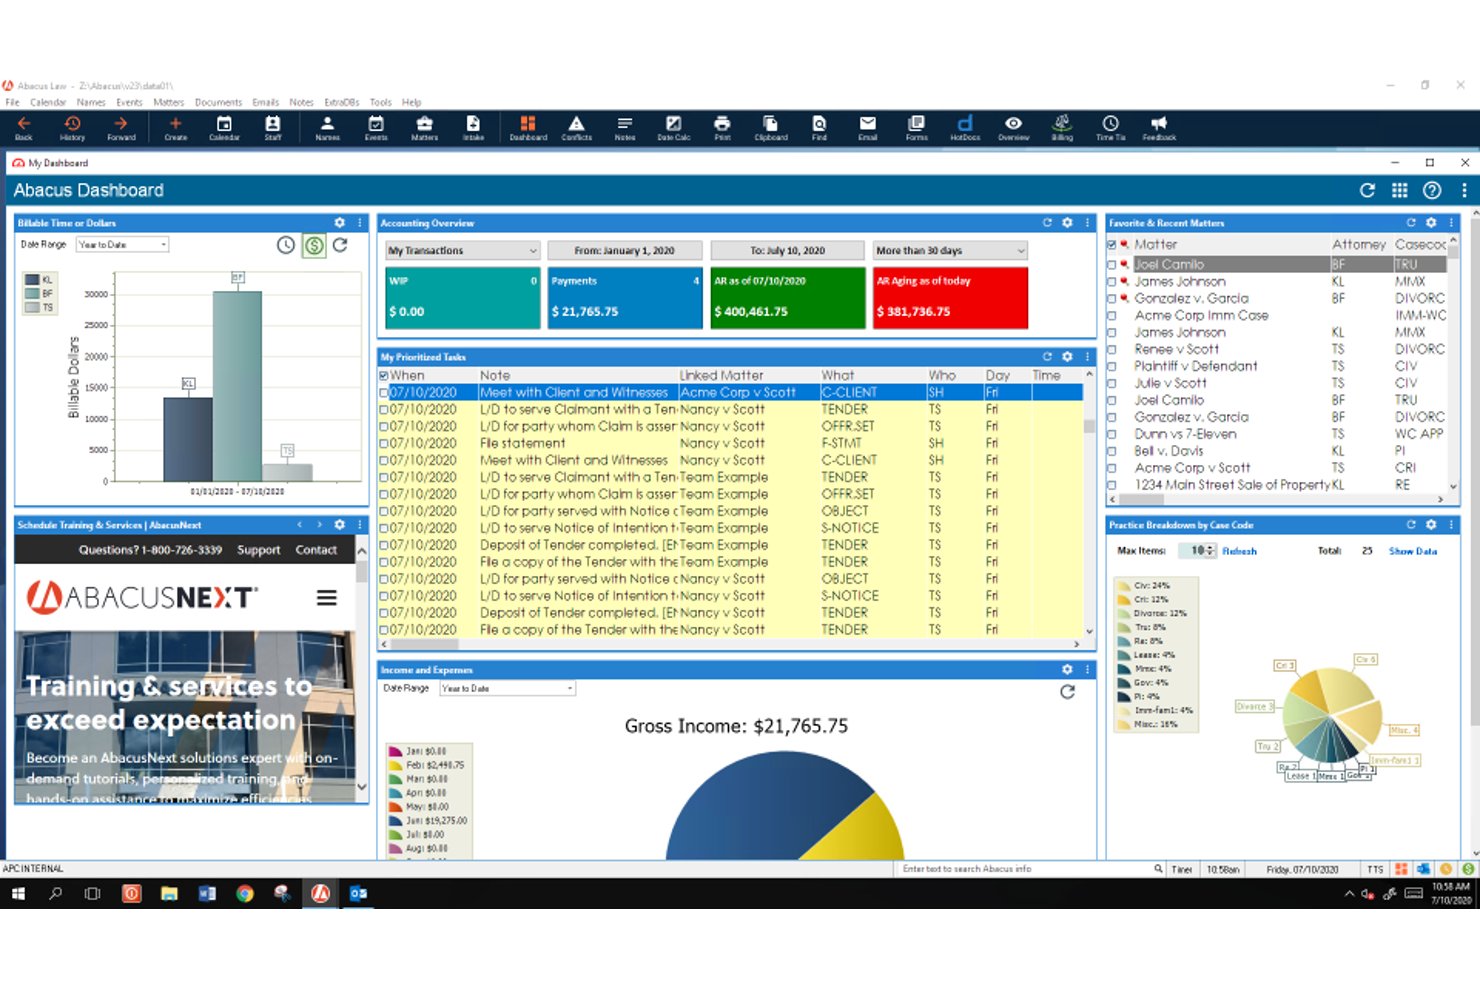Click the Abacus search text field
Image resolution: width=1480 pixels, height=987 pixels.
pos(1026,869)
